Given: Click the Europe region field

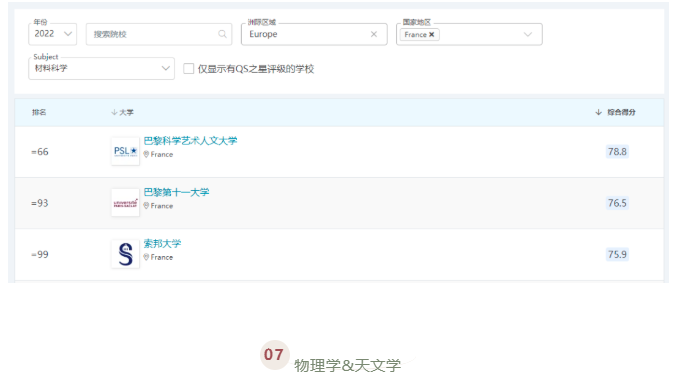Looking at the screenshot, I should click(314, 34).
